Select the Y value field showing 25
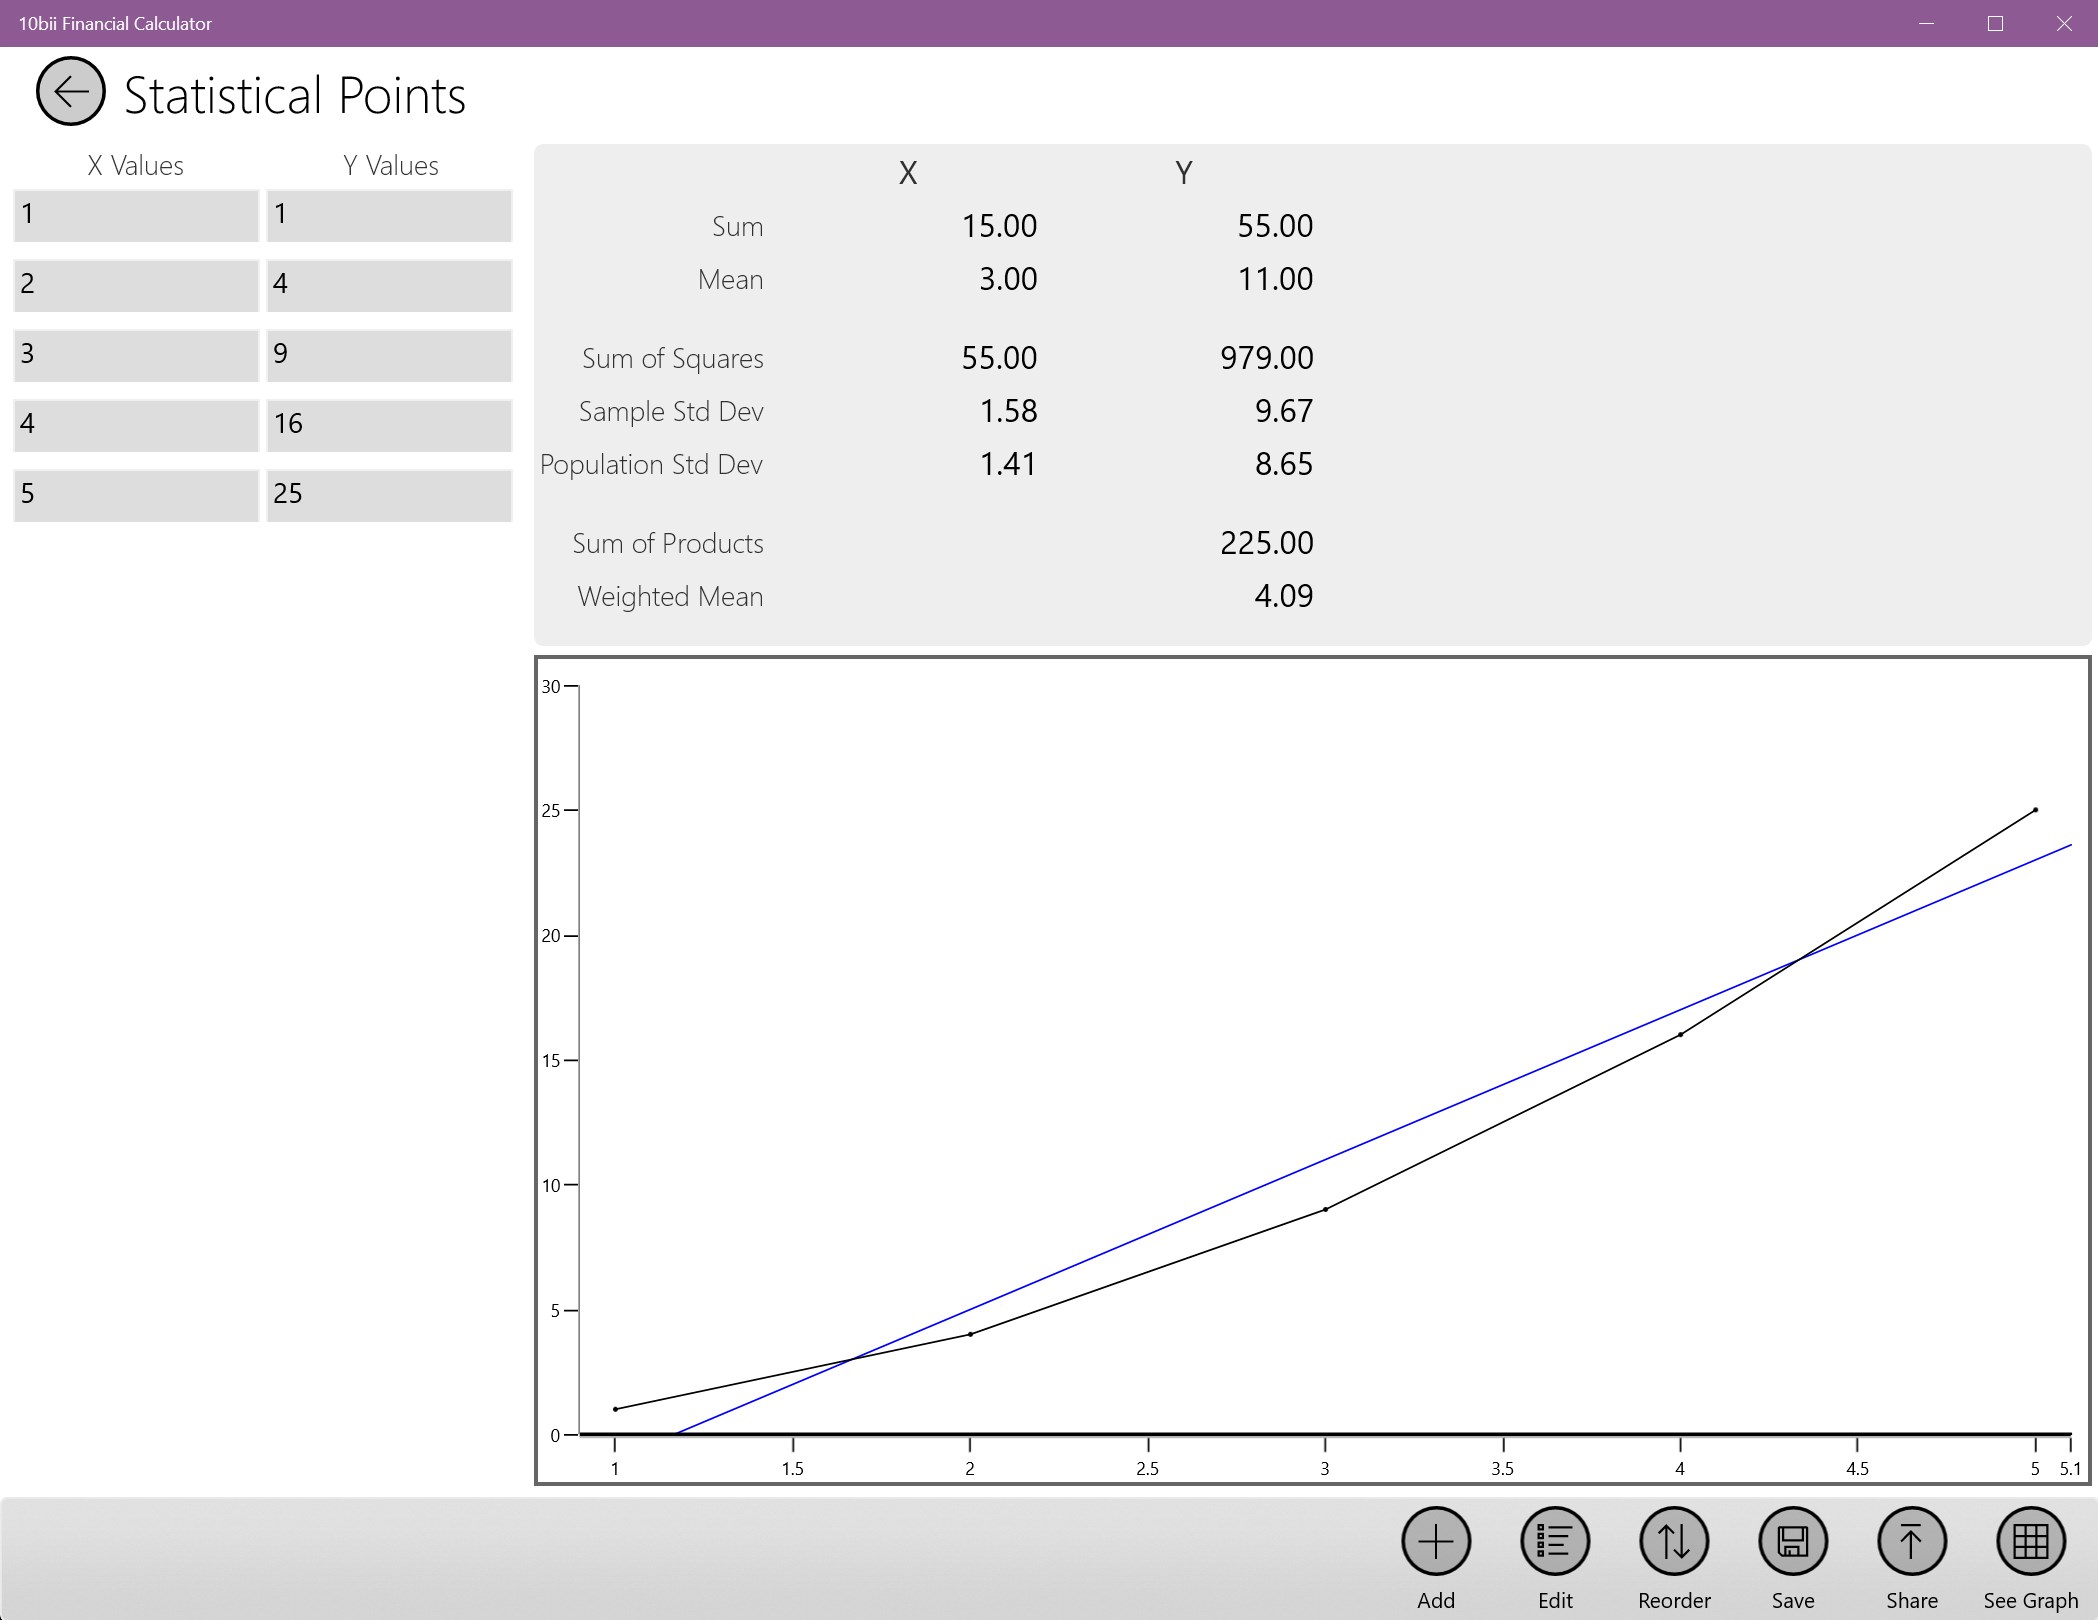 point(389,494)
